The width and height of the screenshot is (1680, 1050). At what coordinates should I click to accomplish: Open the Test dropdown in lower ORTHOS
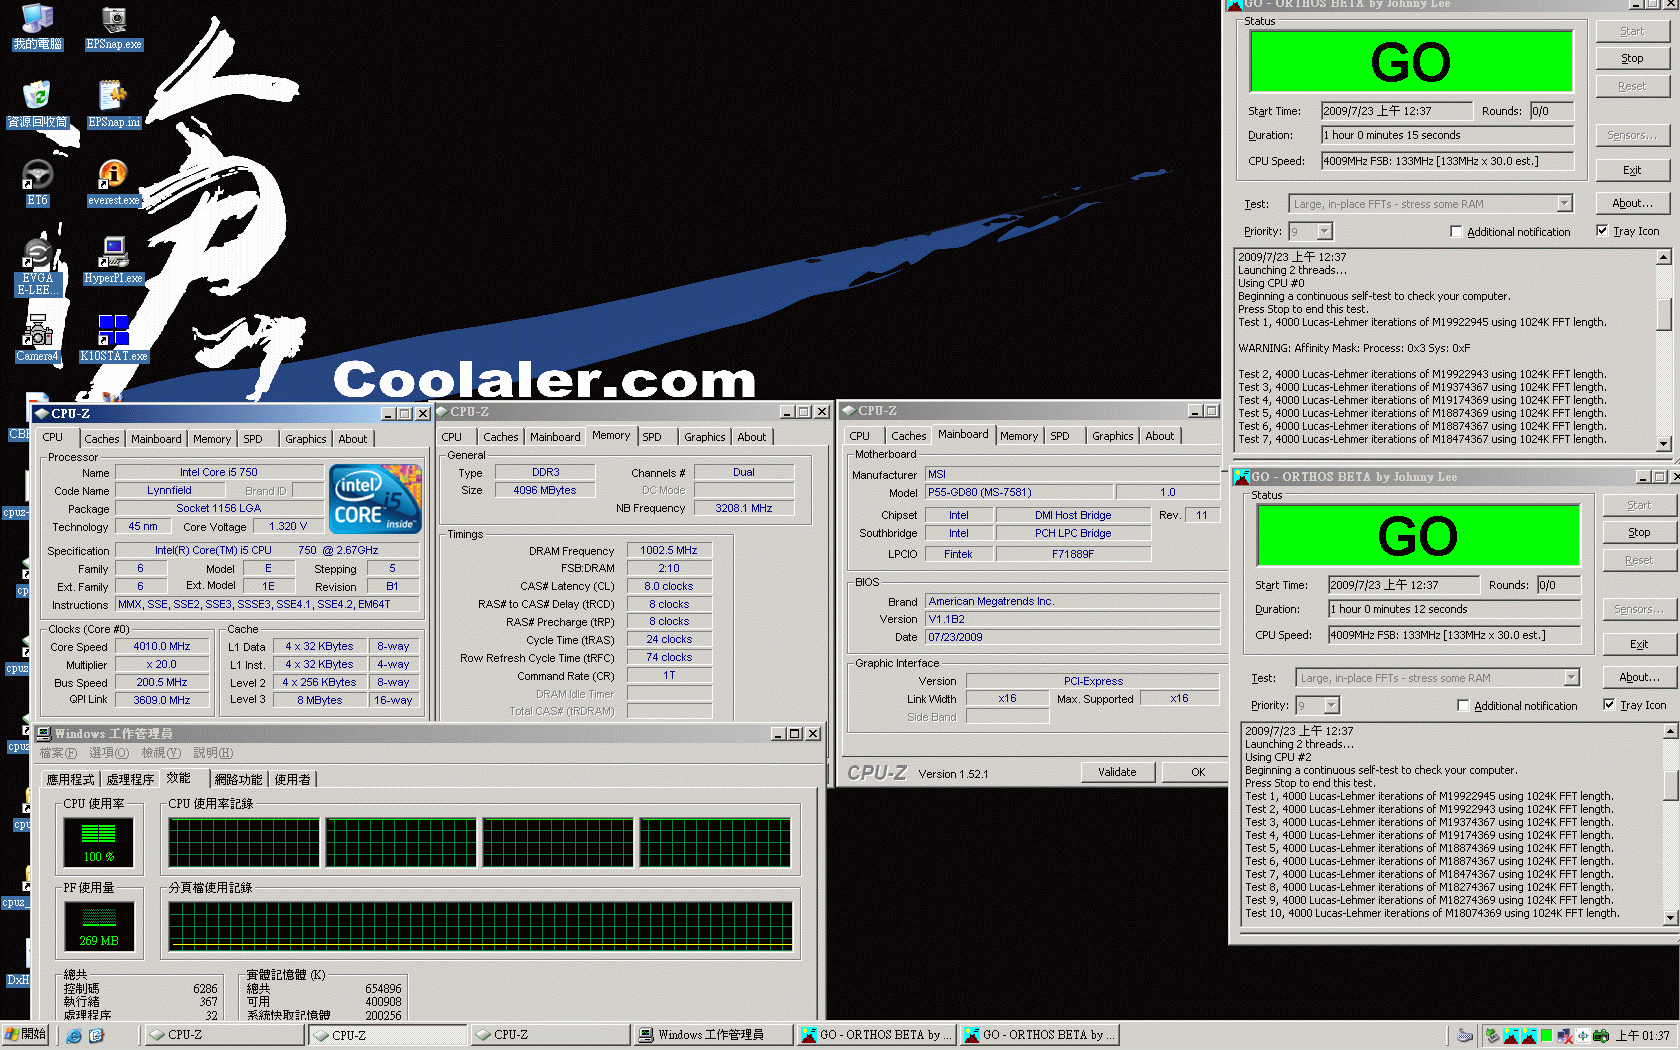tap(1571, 678)
